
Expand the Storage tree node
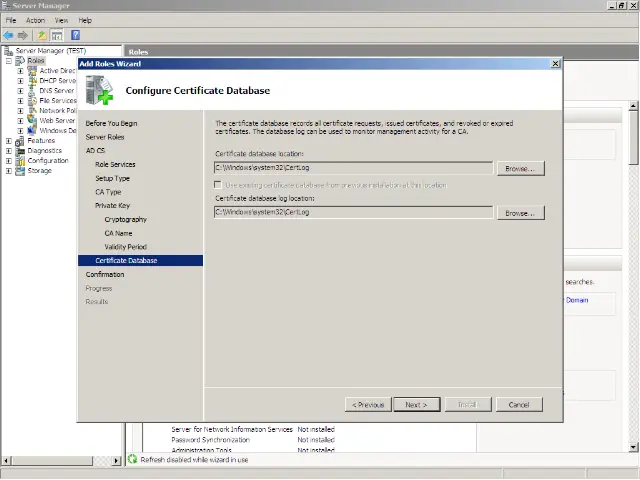(9, 171)
